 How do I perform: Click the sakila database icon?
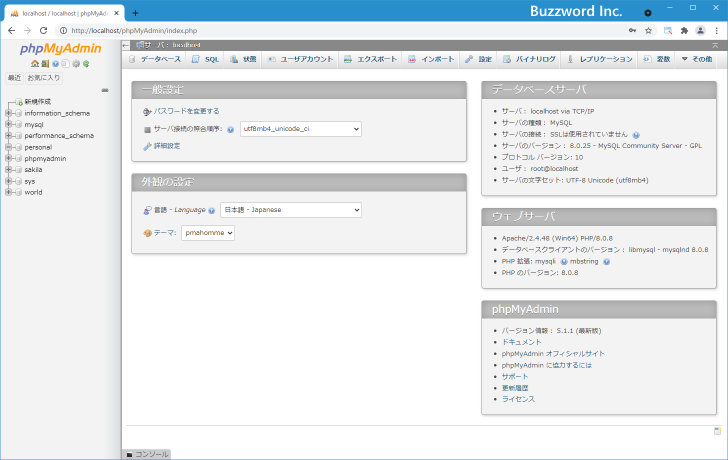click(x=19, y=170)
